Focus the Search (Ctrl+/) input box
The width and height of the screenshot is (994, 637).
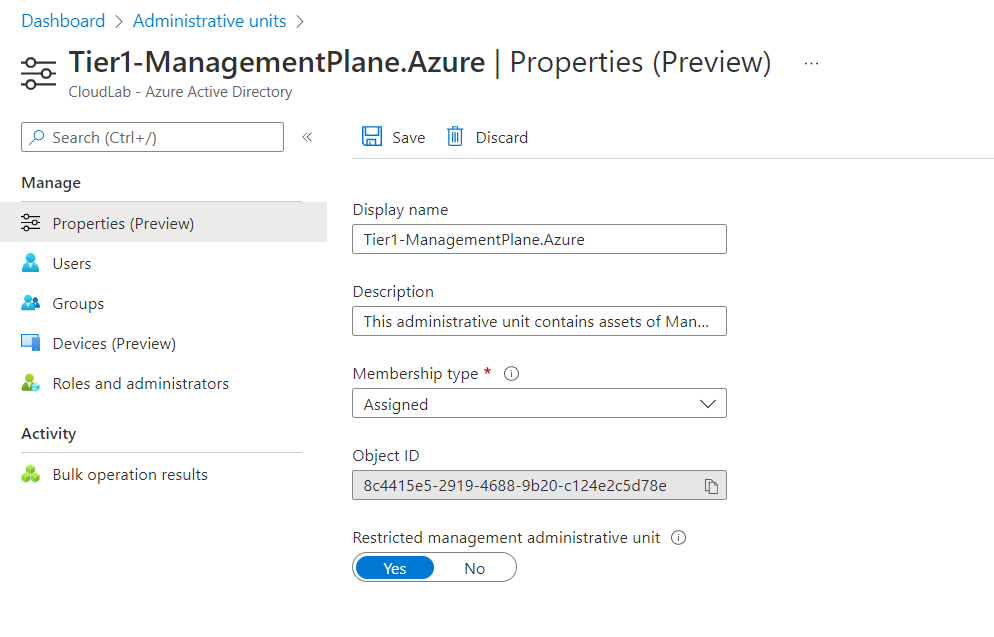coord(152,137)
